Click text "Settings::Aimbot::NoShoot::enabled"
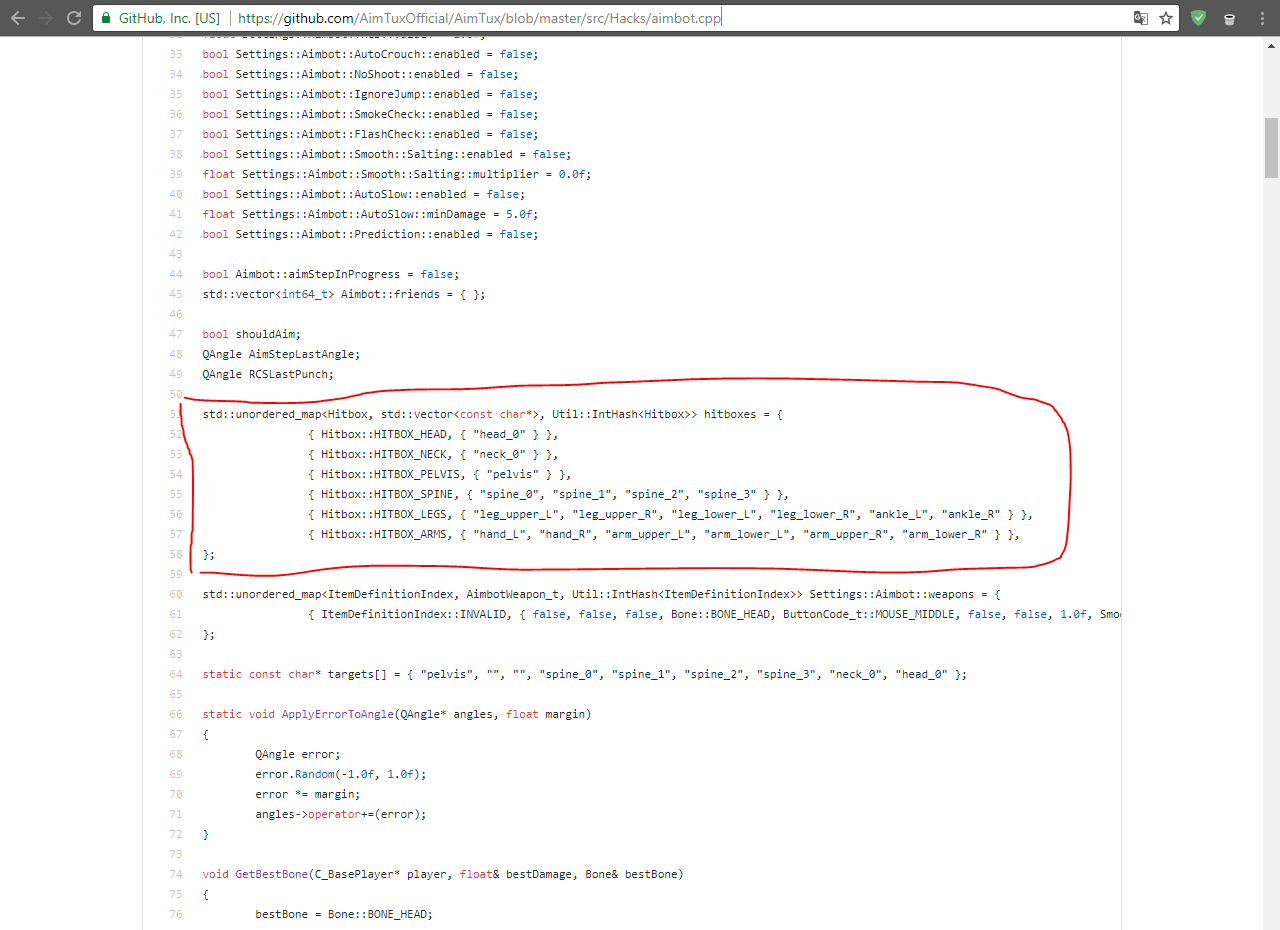Image resolution: width=1280 pixels, height=930 pixels. (x=347, y=74)
